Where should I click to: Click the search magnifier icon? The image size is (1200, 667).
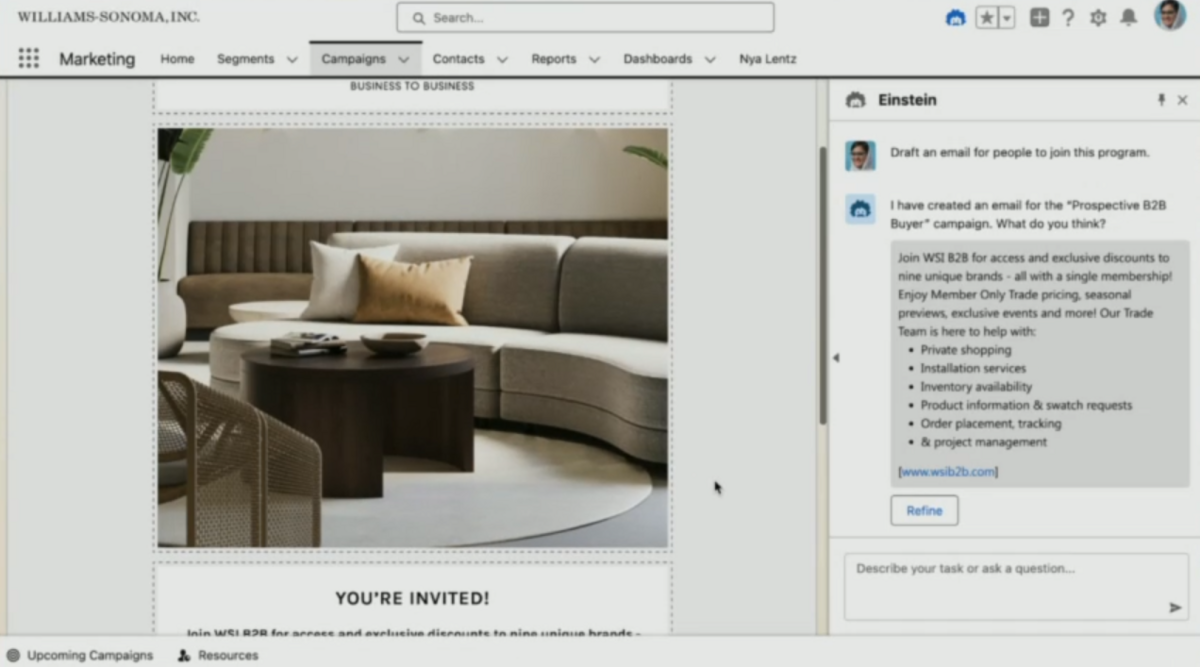pyautogui.click(x=418, y=18)
